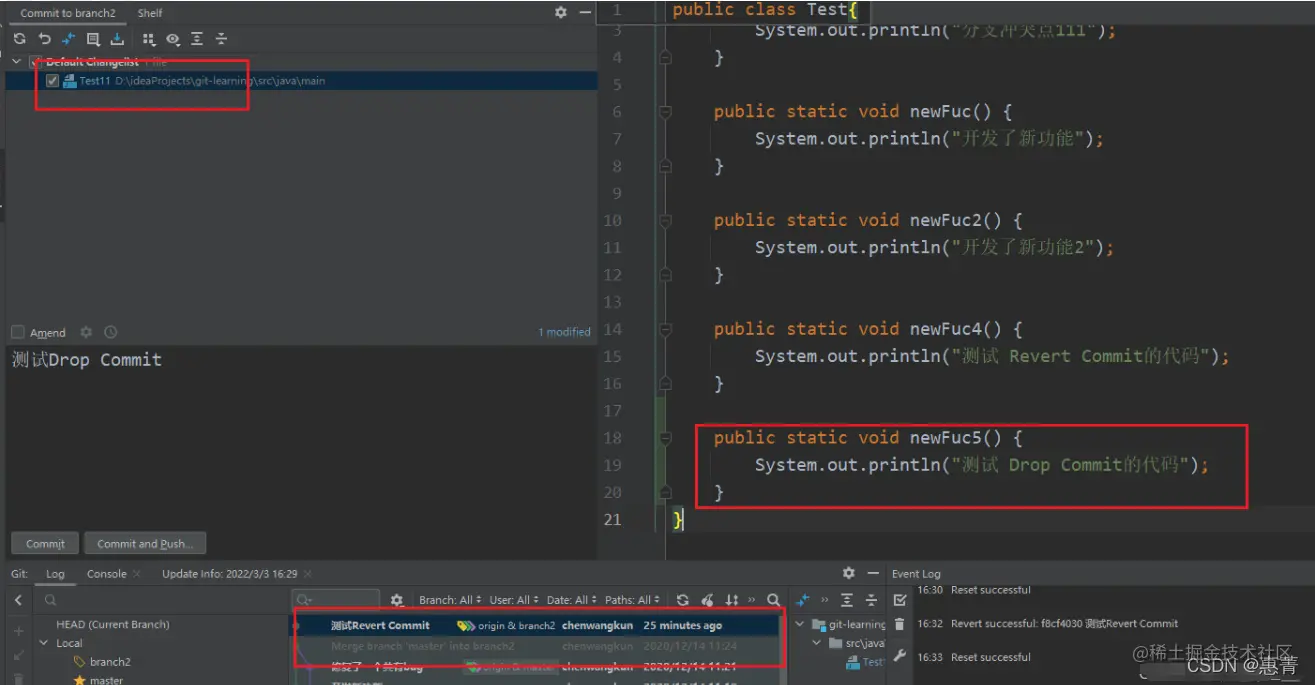1315x685 pixels.
Task: Click the Commit and Push button
Action: coord(145,543)
